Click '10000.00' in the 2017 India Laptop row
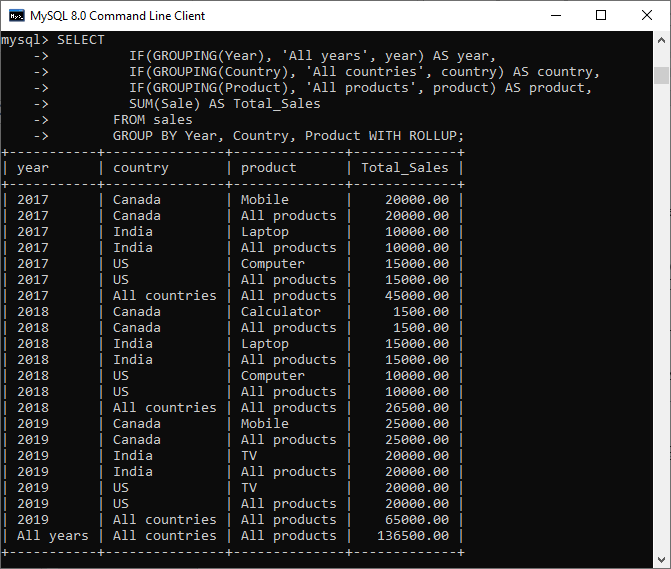 pyautogui.click(x=417, y=232)
